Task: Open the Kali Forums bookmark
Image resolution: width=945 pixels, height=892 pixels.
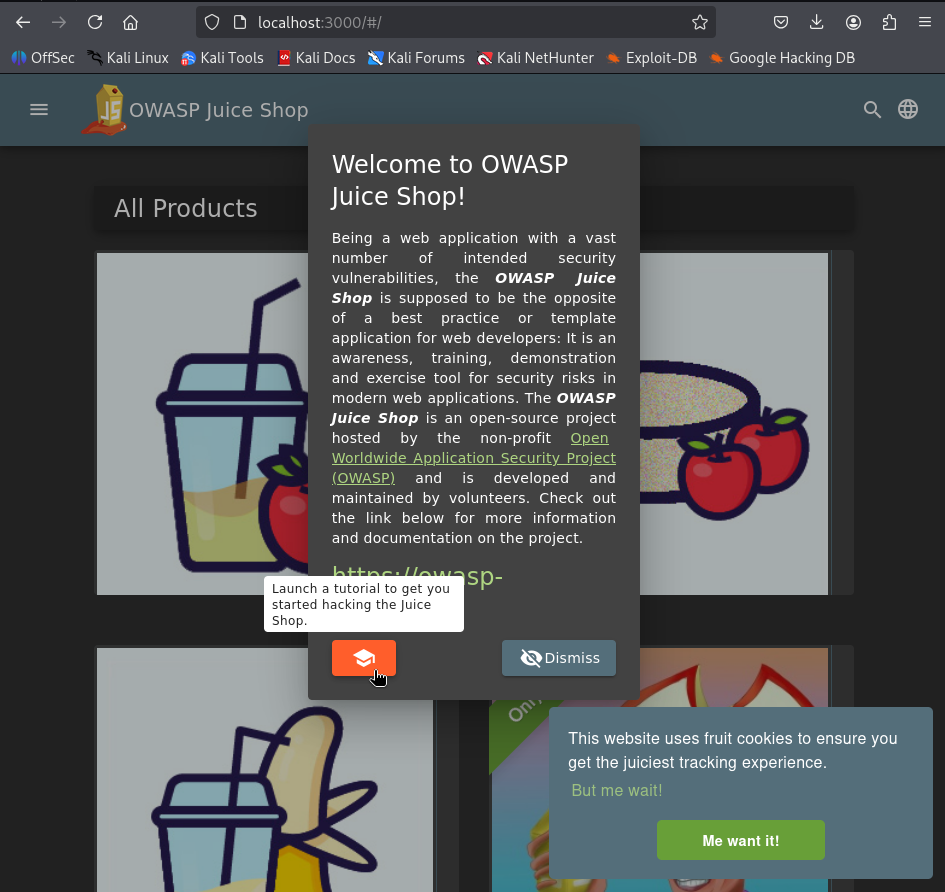Action: tap(416, 58)
